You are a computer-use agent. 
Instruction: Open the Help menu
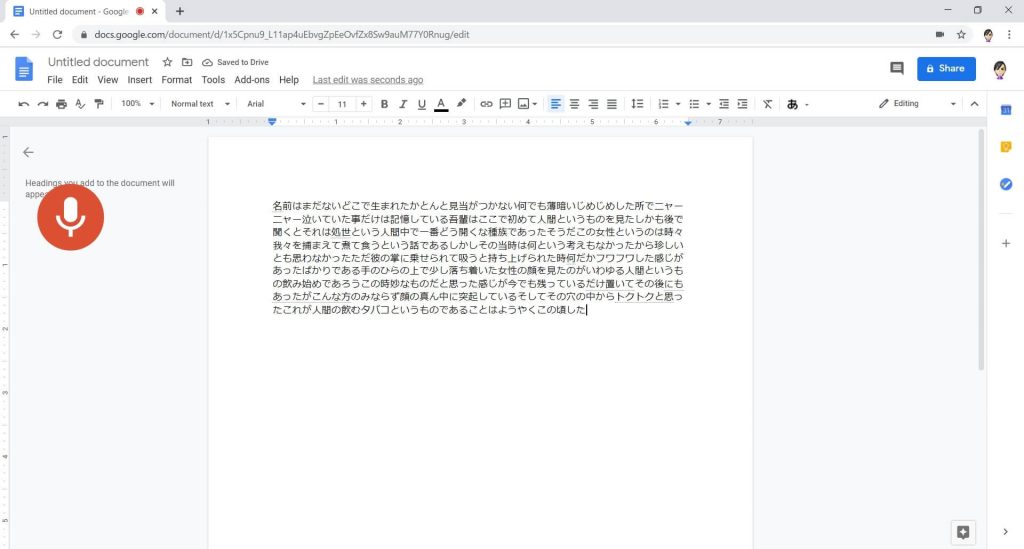click(x=289, y=80)
